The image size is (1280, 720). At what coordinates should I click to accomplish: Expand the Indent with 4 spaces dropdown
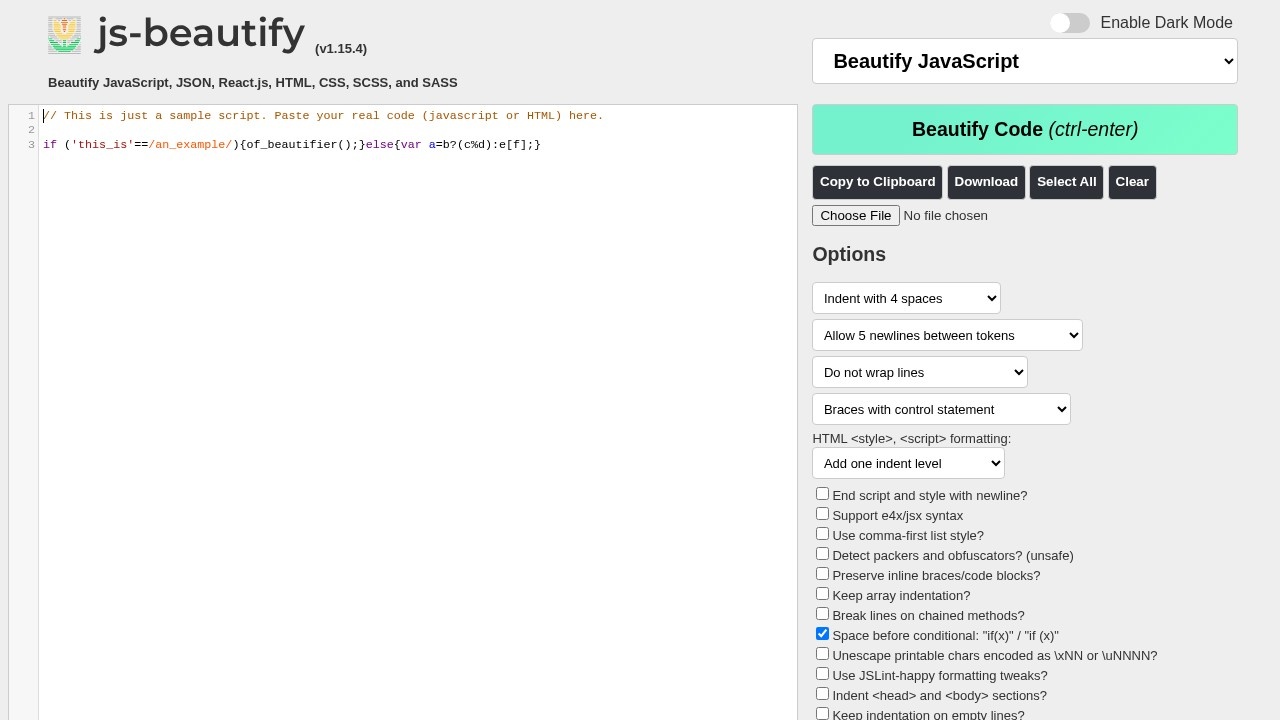pos(906,298)
